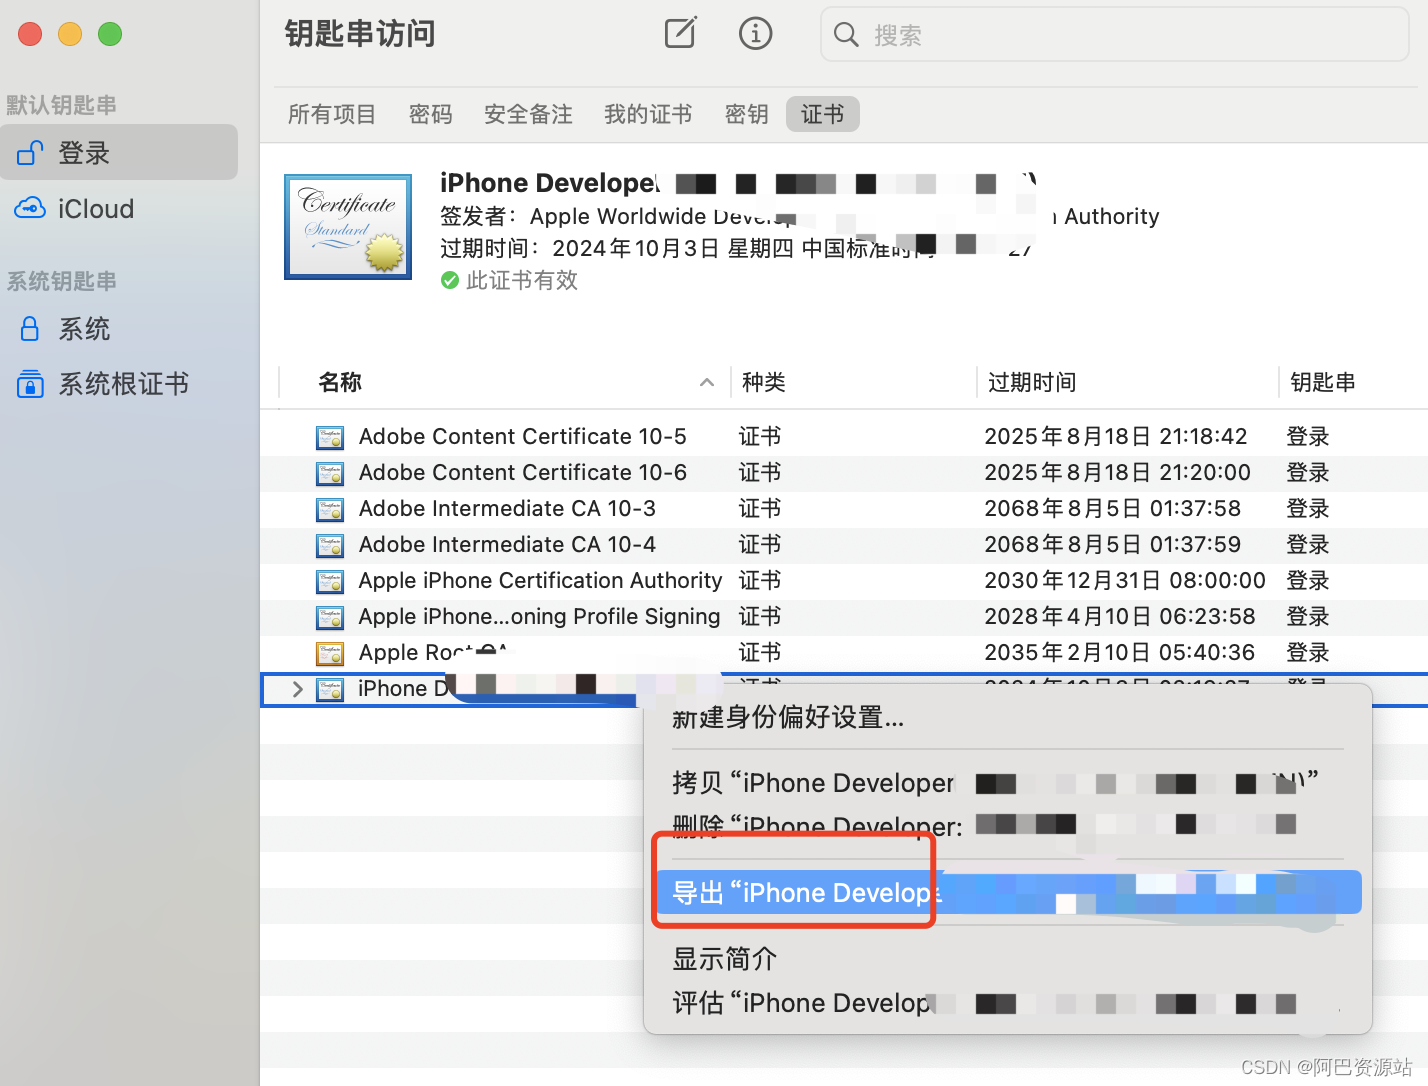This screenshot has height=1086, width=1428.
Task: Choose 导出 "iPhone Developer" from context menu
Action: [1008, 892]
